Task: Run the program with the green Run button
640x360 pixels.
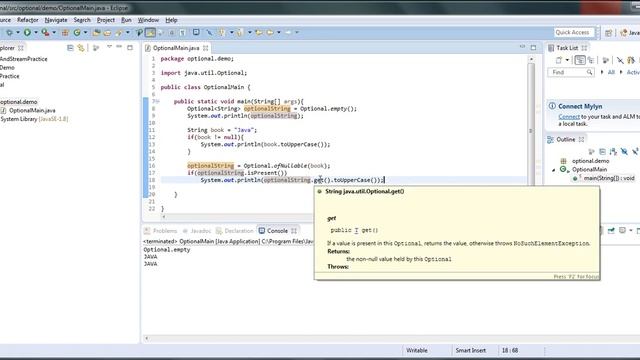Action: point(27,32)
